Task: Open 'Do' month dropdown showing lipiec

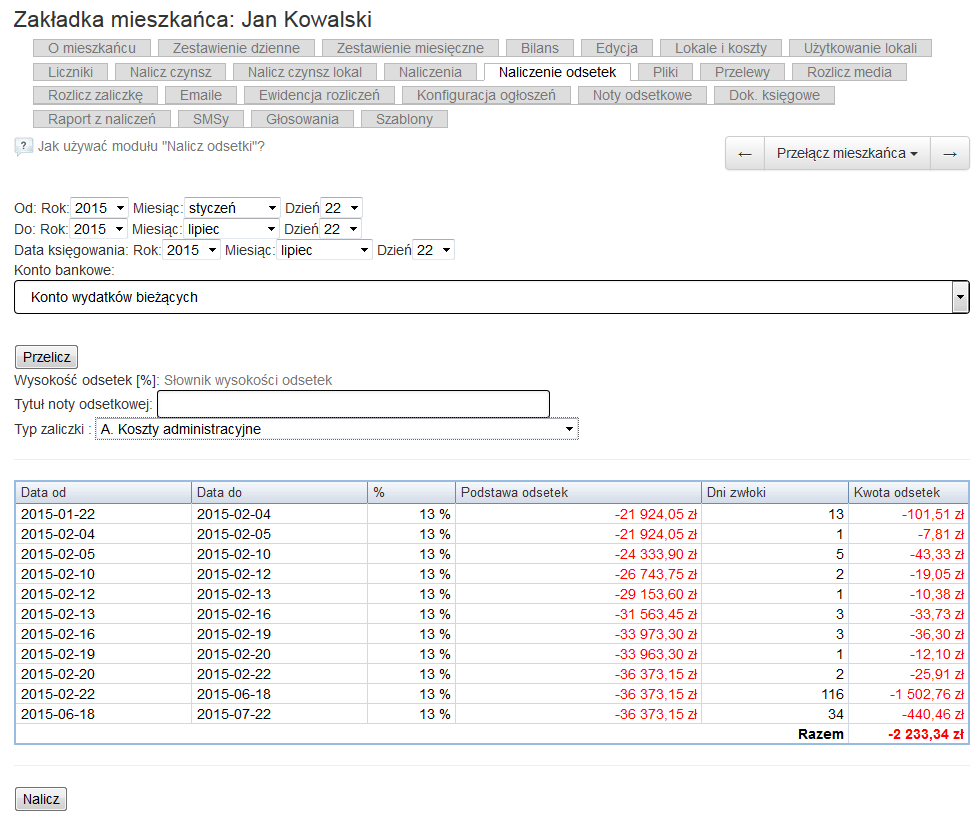Action: click(231, 229)
